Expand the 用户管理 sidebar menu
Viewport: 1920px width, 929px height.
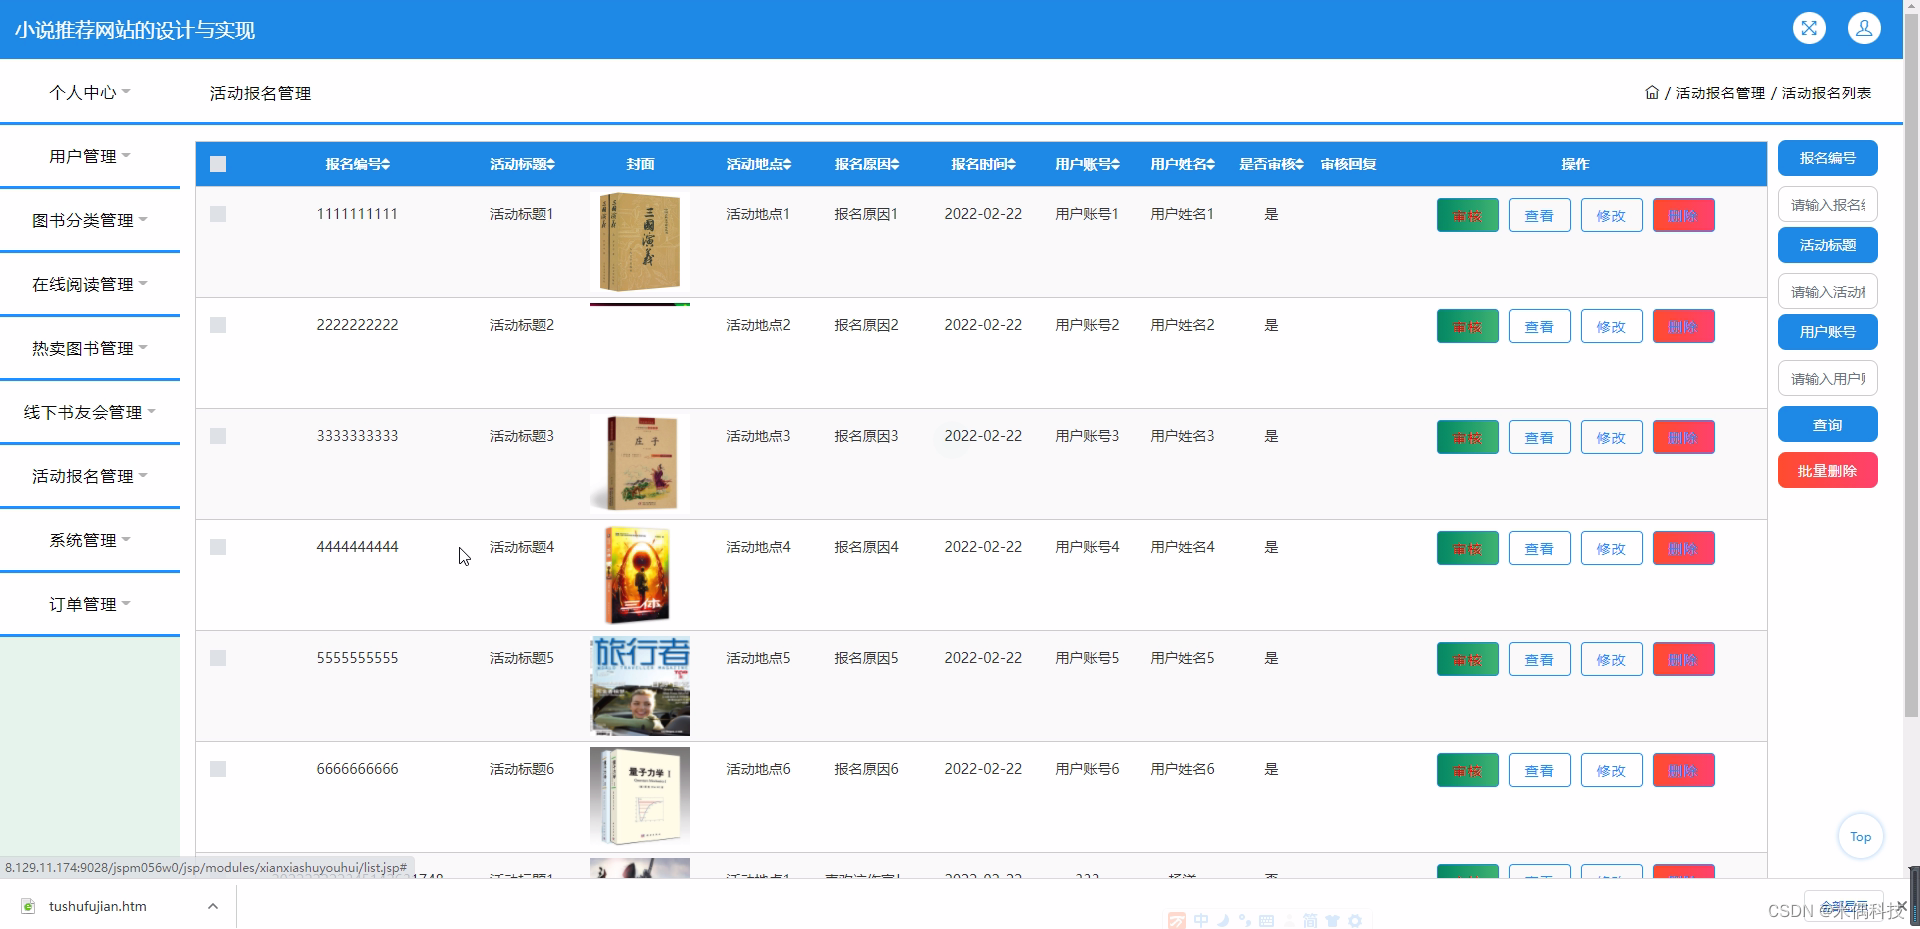coord(90,156)
